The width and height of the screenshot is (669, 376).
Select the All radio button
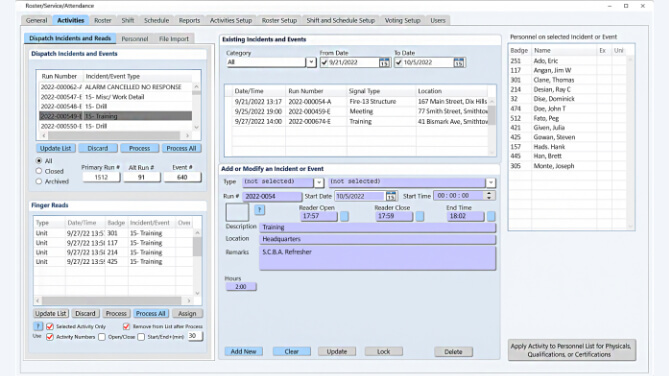coord(39,161)
